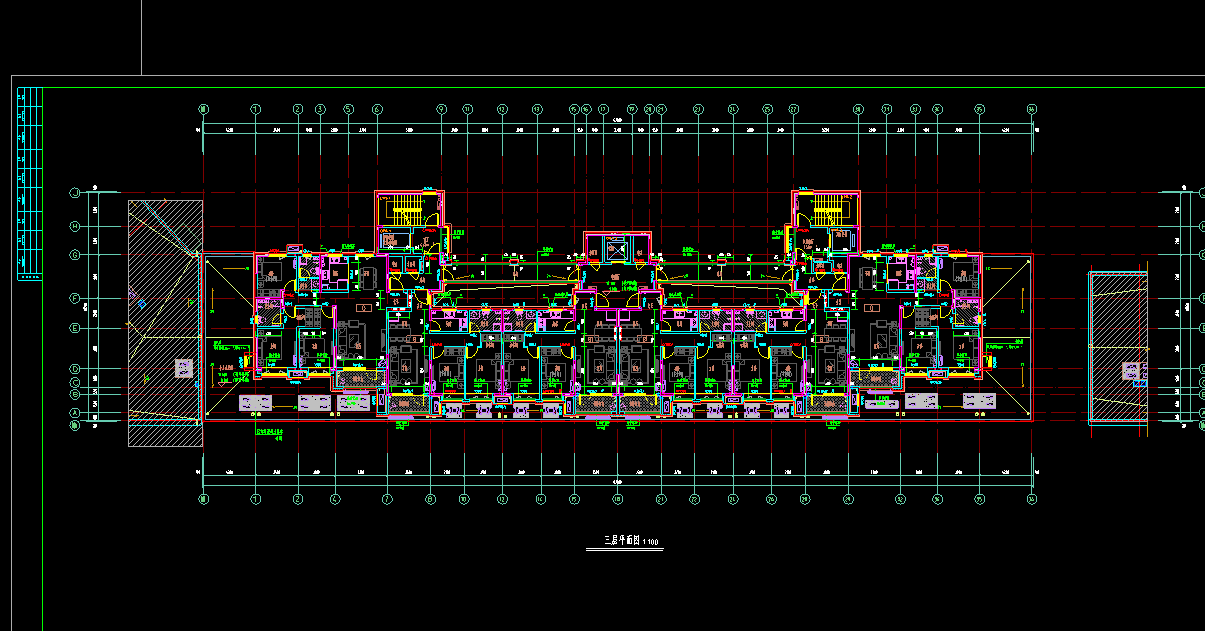
Task: Click the yellow staircase in the right stairwell
Action: pyautogui.click(x=825, y=209)
